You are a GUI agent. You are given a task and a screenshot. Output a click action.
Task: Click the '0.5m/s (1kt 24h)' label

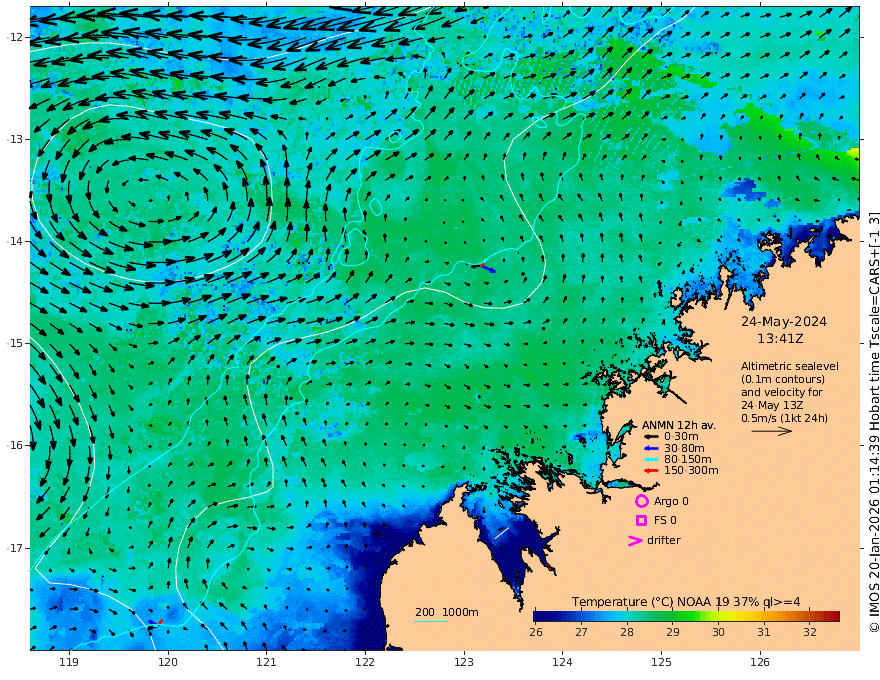(784, 418)
